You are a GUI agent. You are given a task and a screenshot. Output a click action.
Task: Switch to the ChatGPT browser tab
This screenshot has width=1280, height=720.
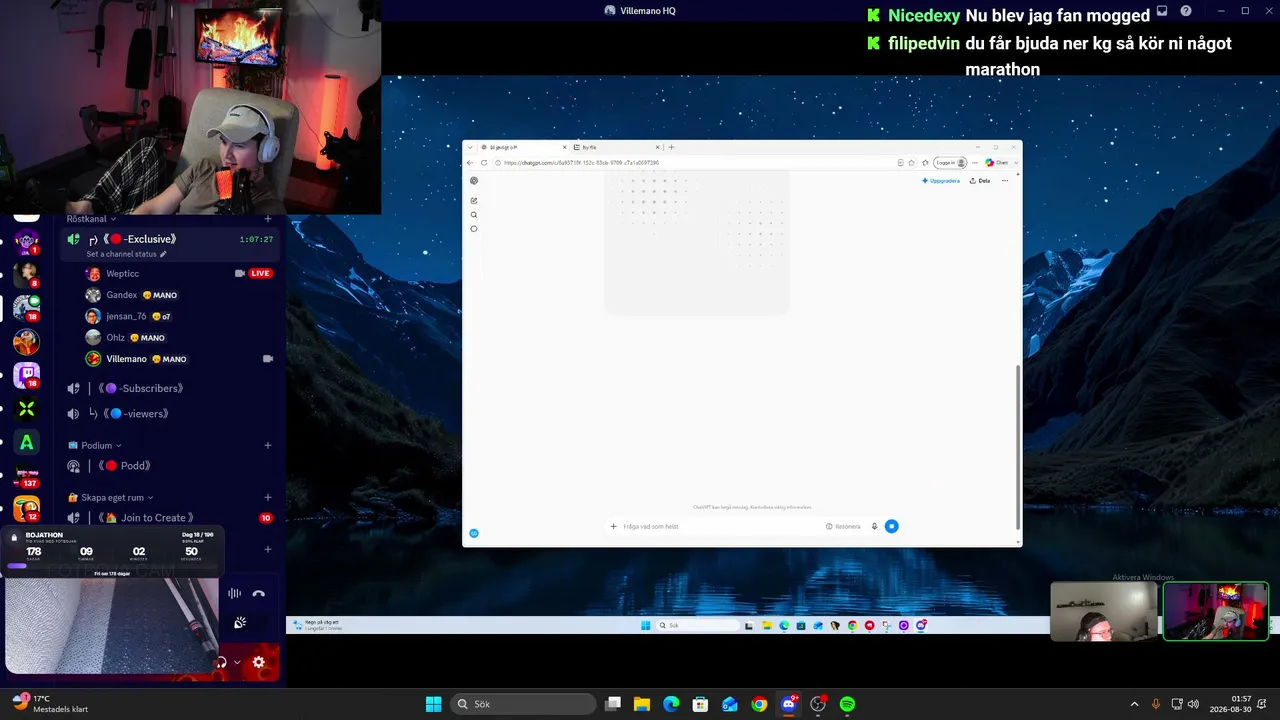pos(523,148)
